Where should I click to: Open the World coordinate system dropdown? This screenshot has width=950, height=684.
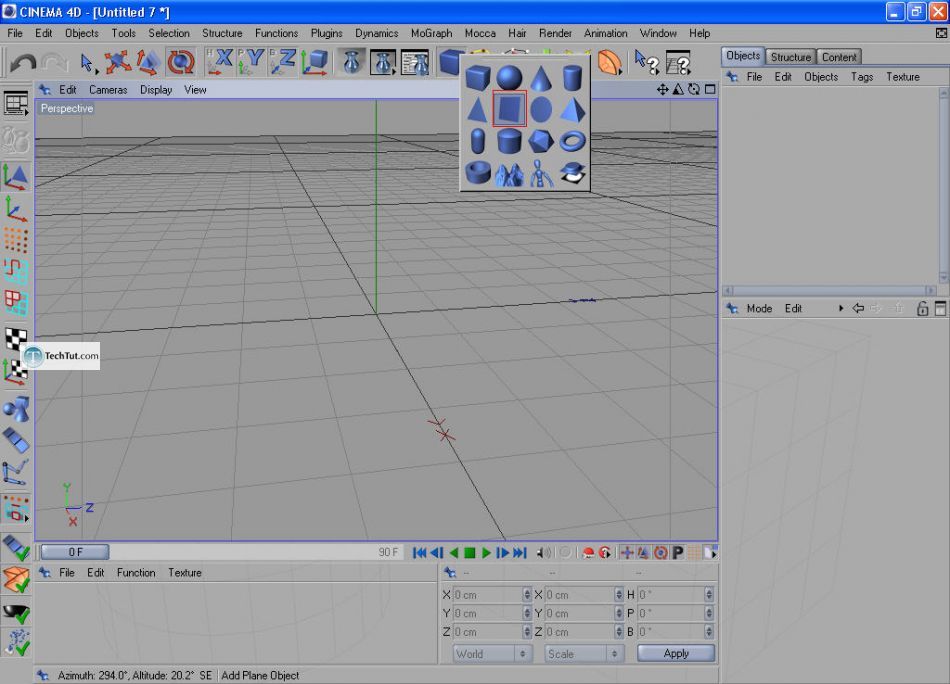493,654
